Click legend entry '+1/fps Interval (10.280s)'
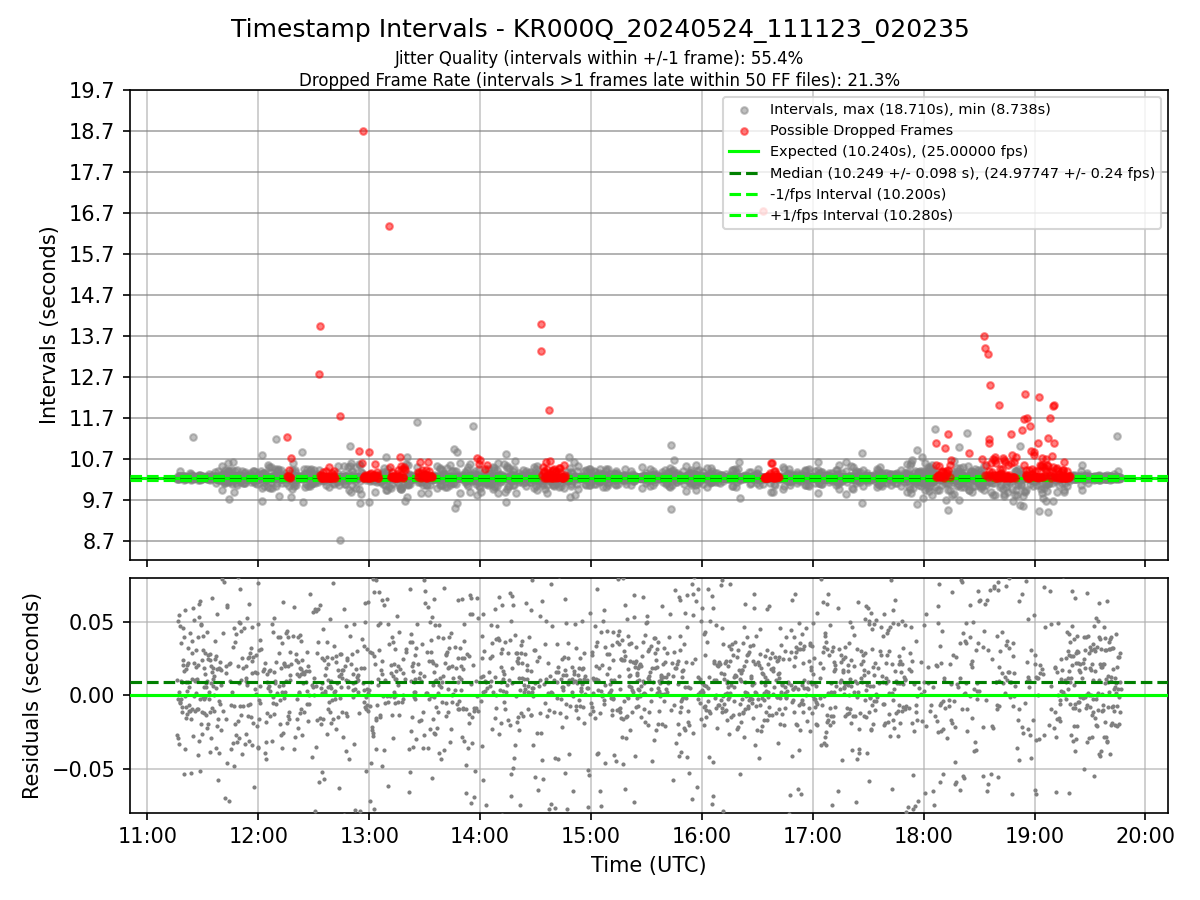Image resolution: width=1200 pixels, height=900 pixels. [x=861, y=214]
